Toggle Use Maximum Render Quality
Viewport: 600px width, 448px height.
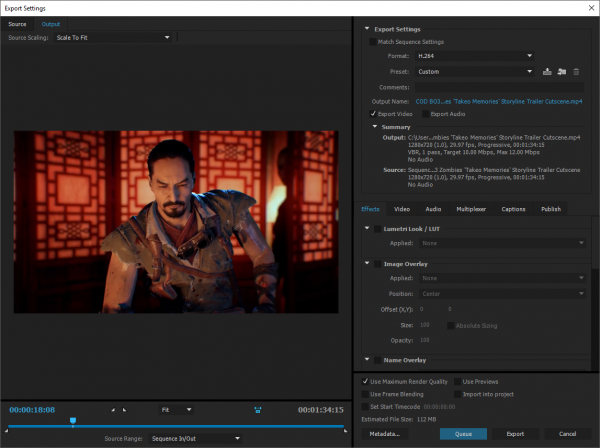click(x=365, y=381)
